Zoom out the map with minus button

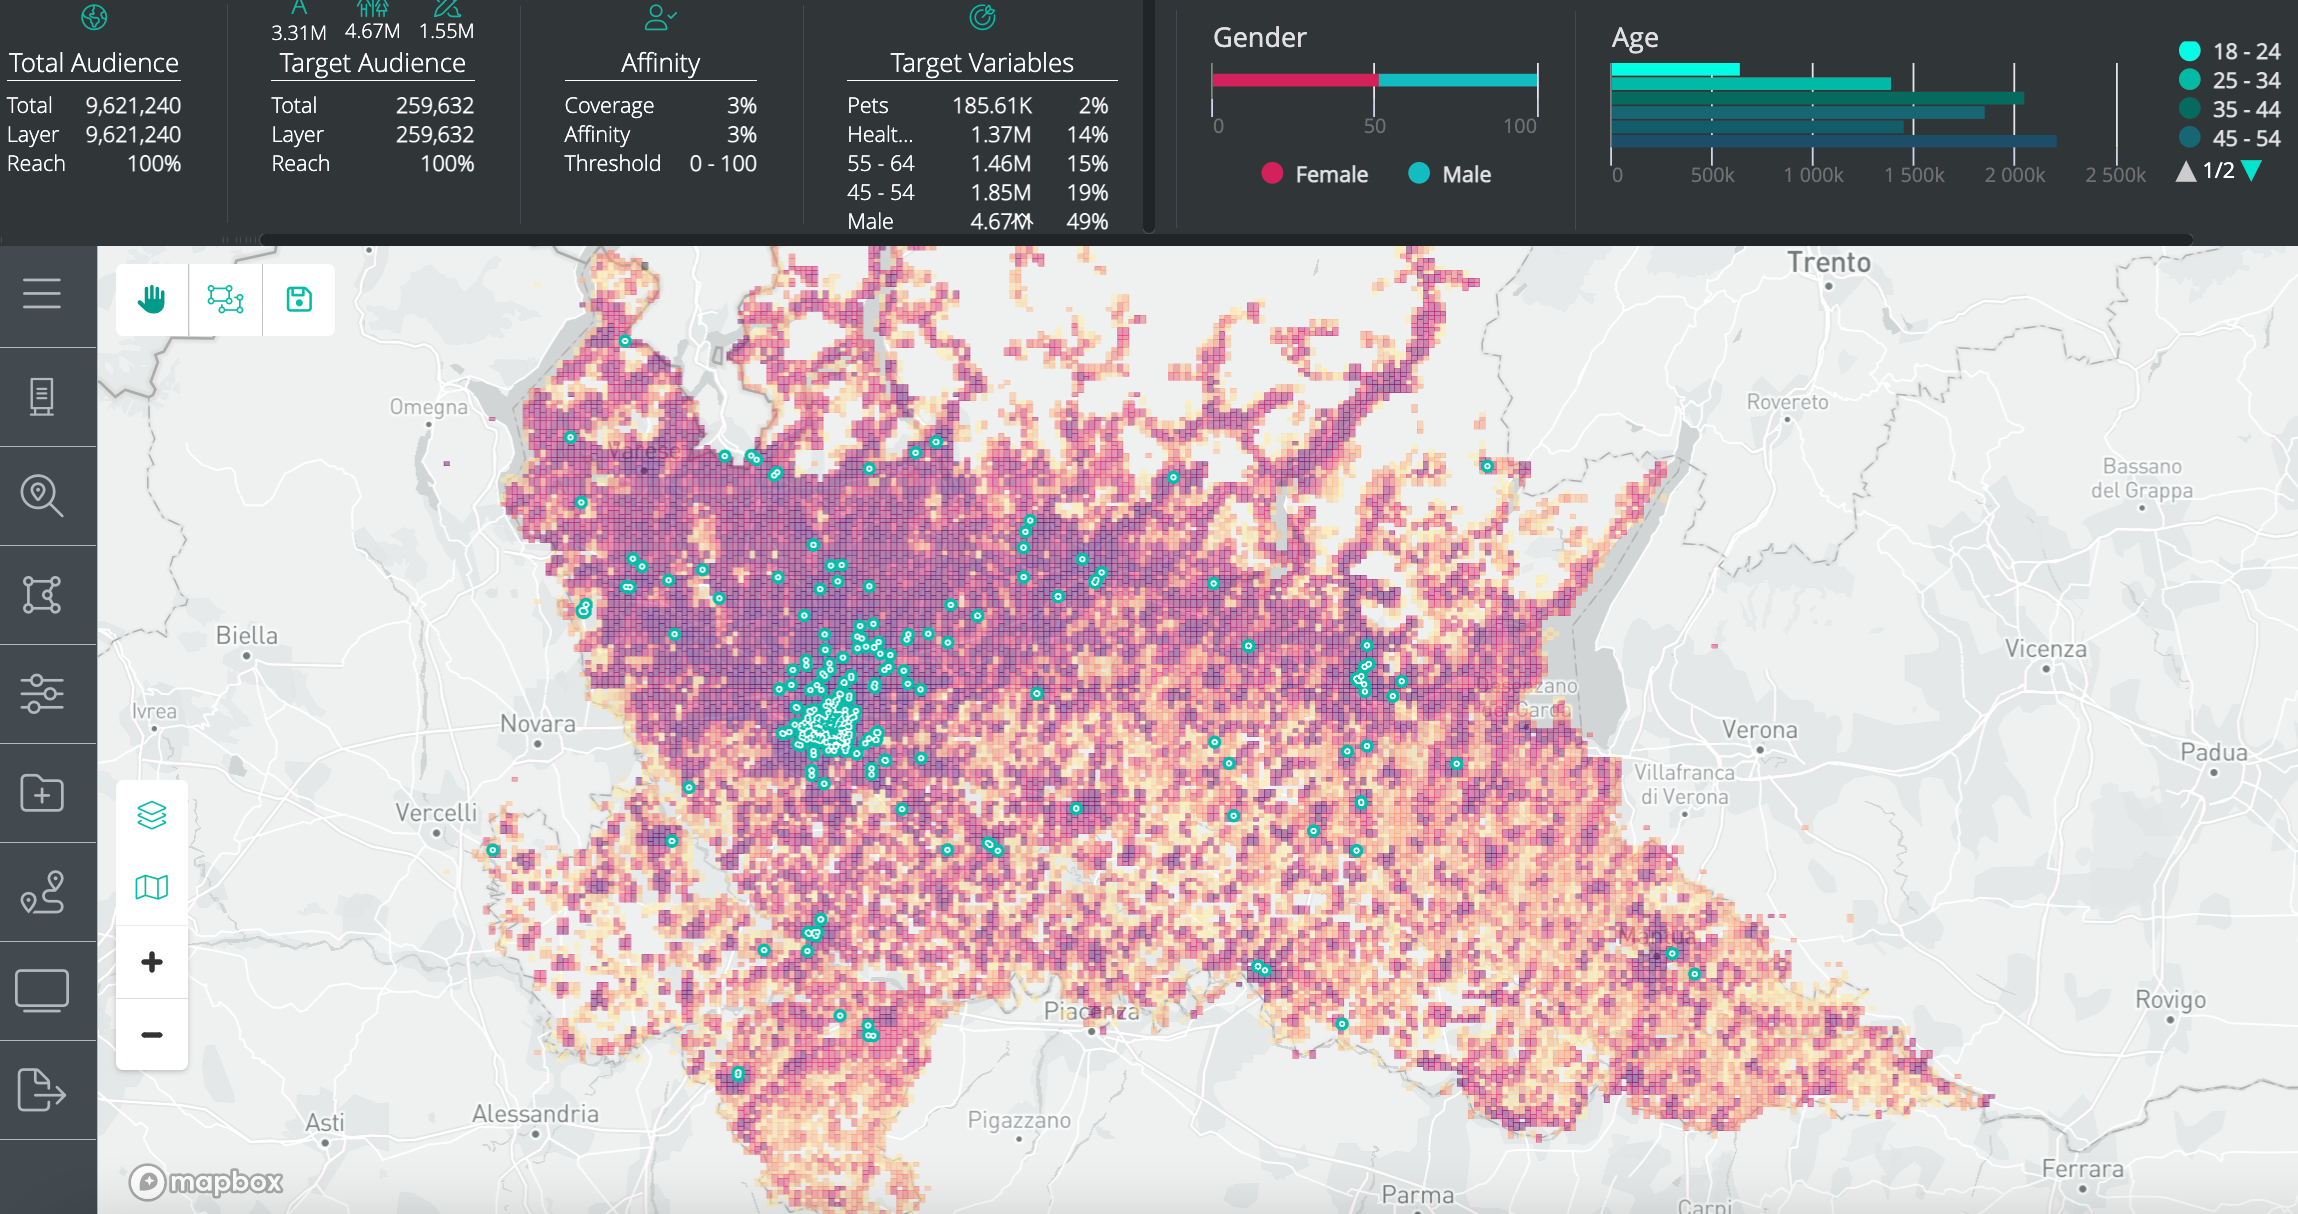152,1035
